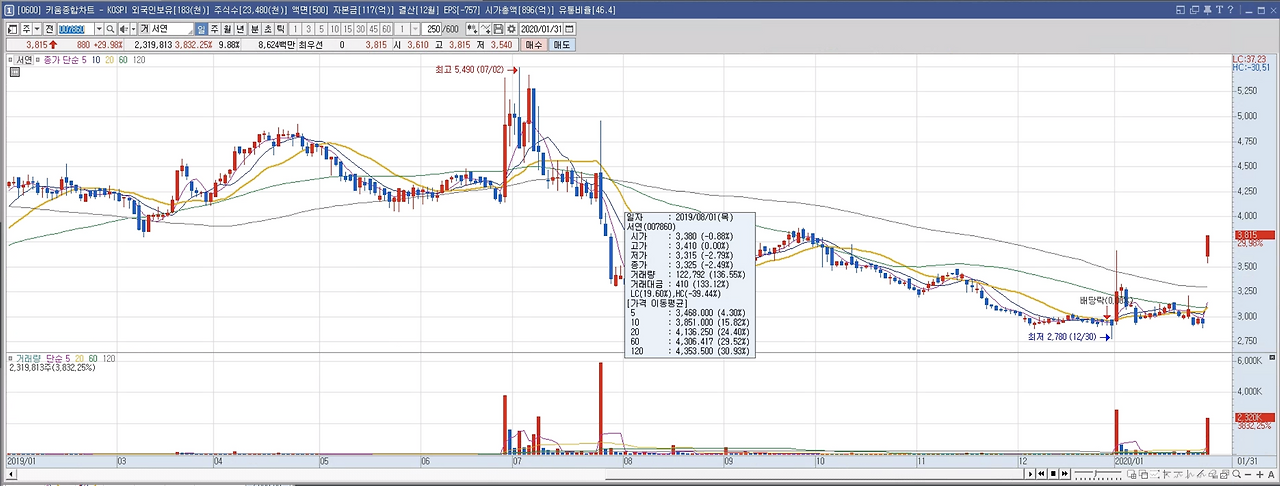Click the fast-forward button in bottom controls

[1065, 474]
